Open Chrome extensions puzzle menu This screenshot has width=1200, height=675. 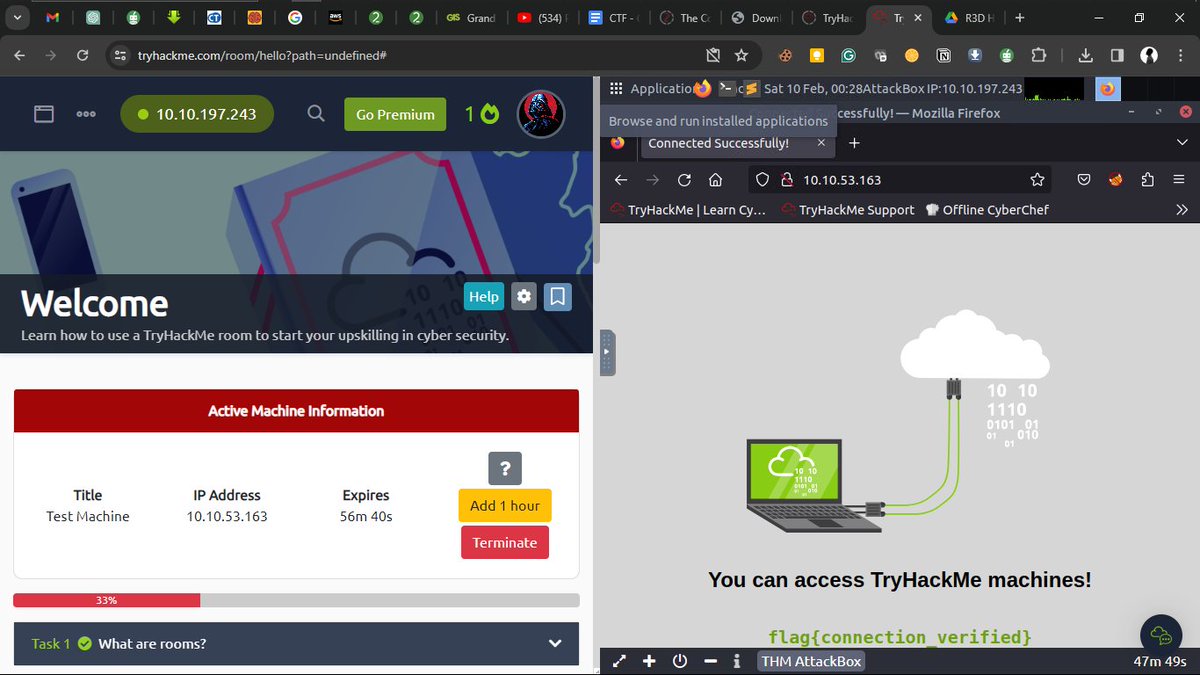click(x=1039, y=56)
